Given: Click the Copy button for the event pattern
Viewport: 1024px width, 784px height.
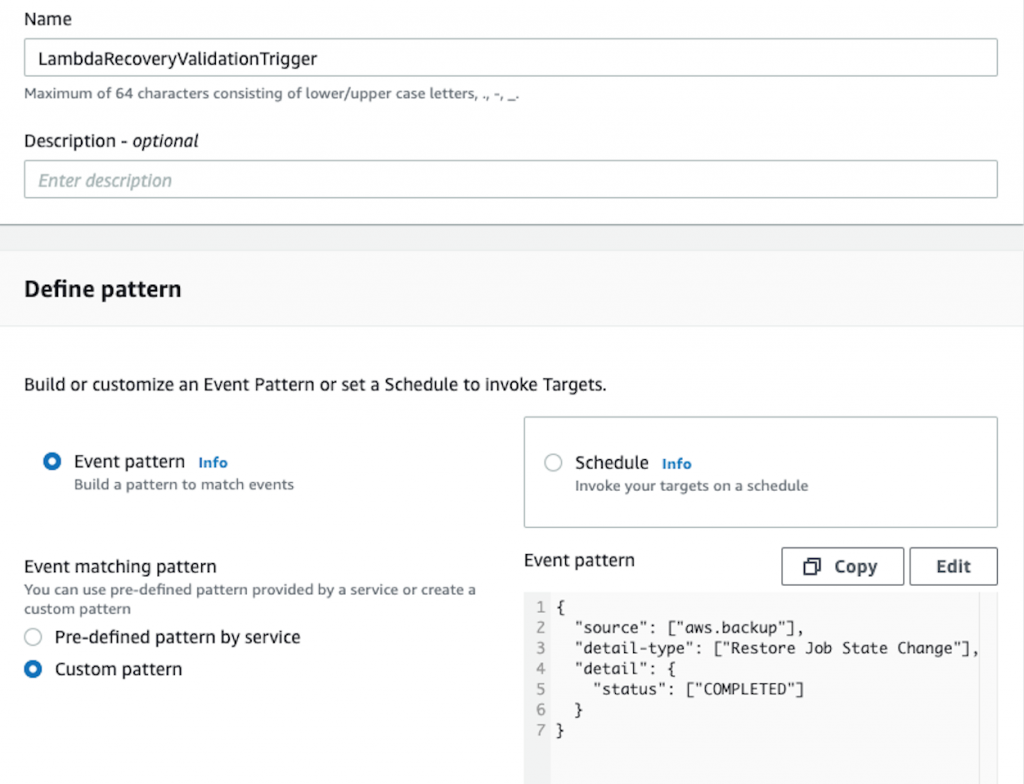Looking at the screenshot, I should click(x=842, y=566).
